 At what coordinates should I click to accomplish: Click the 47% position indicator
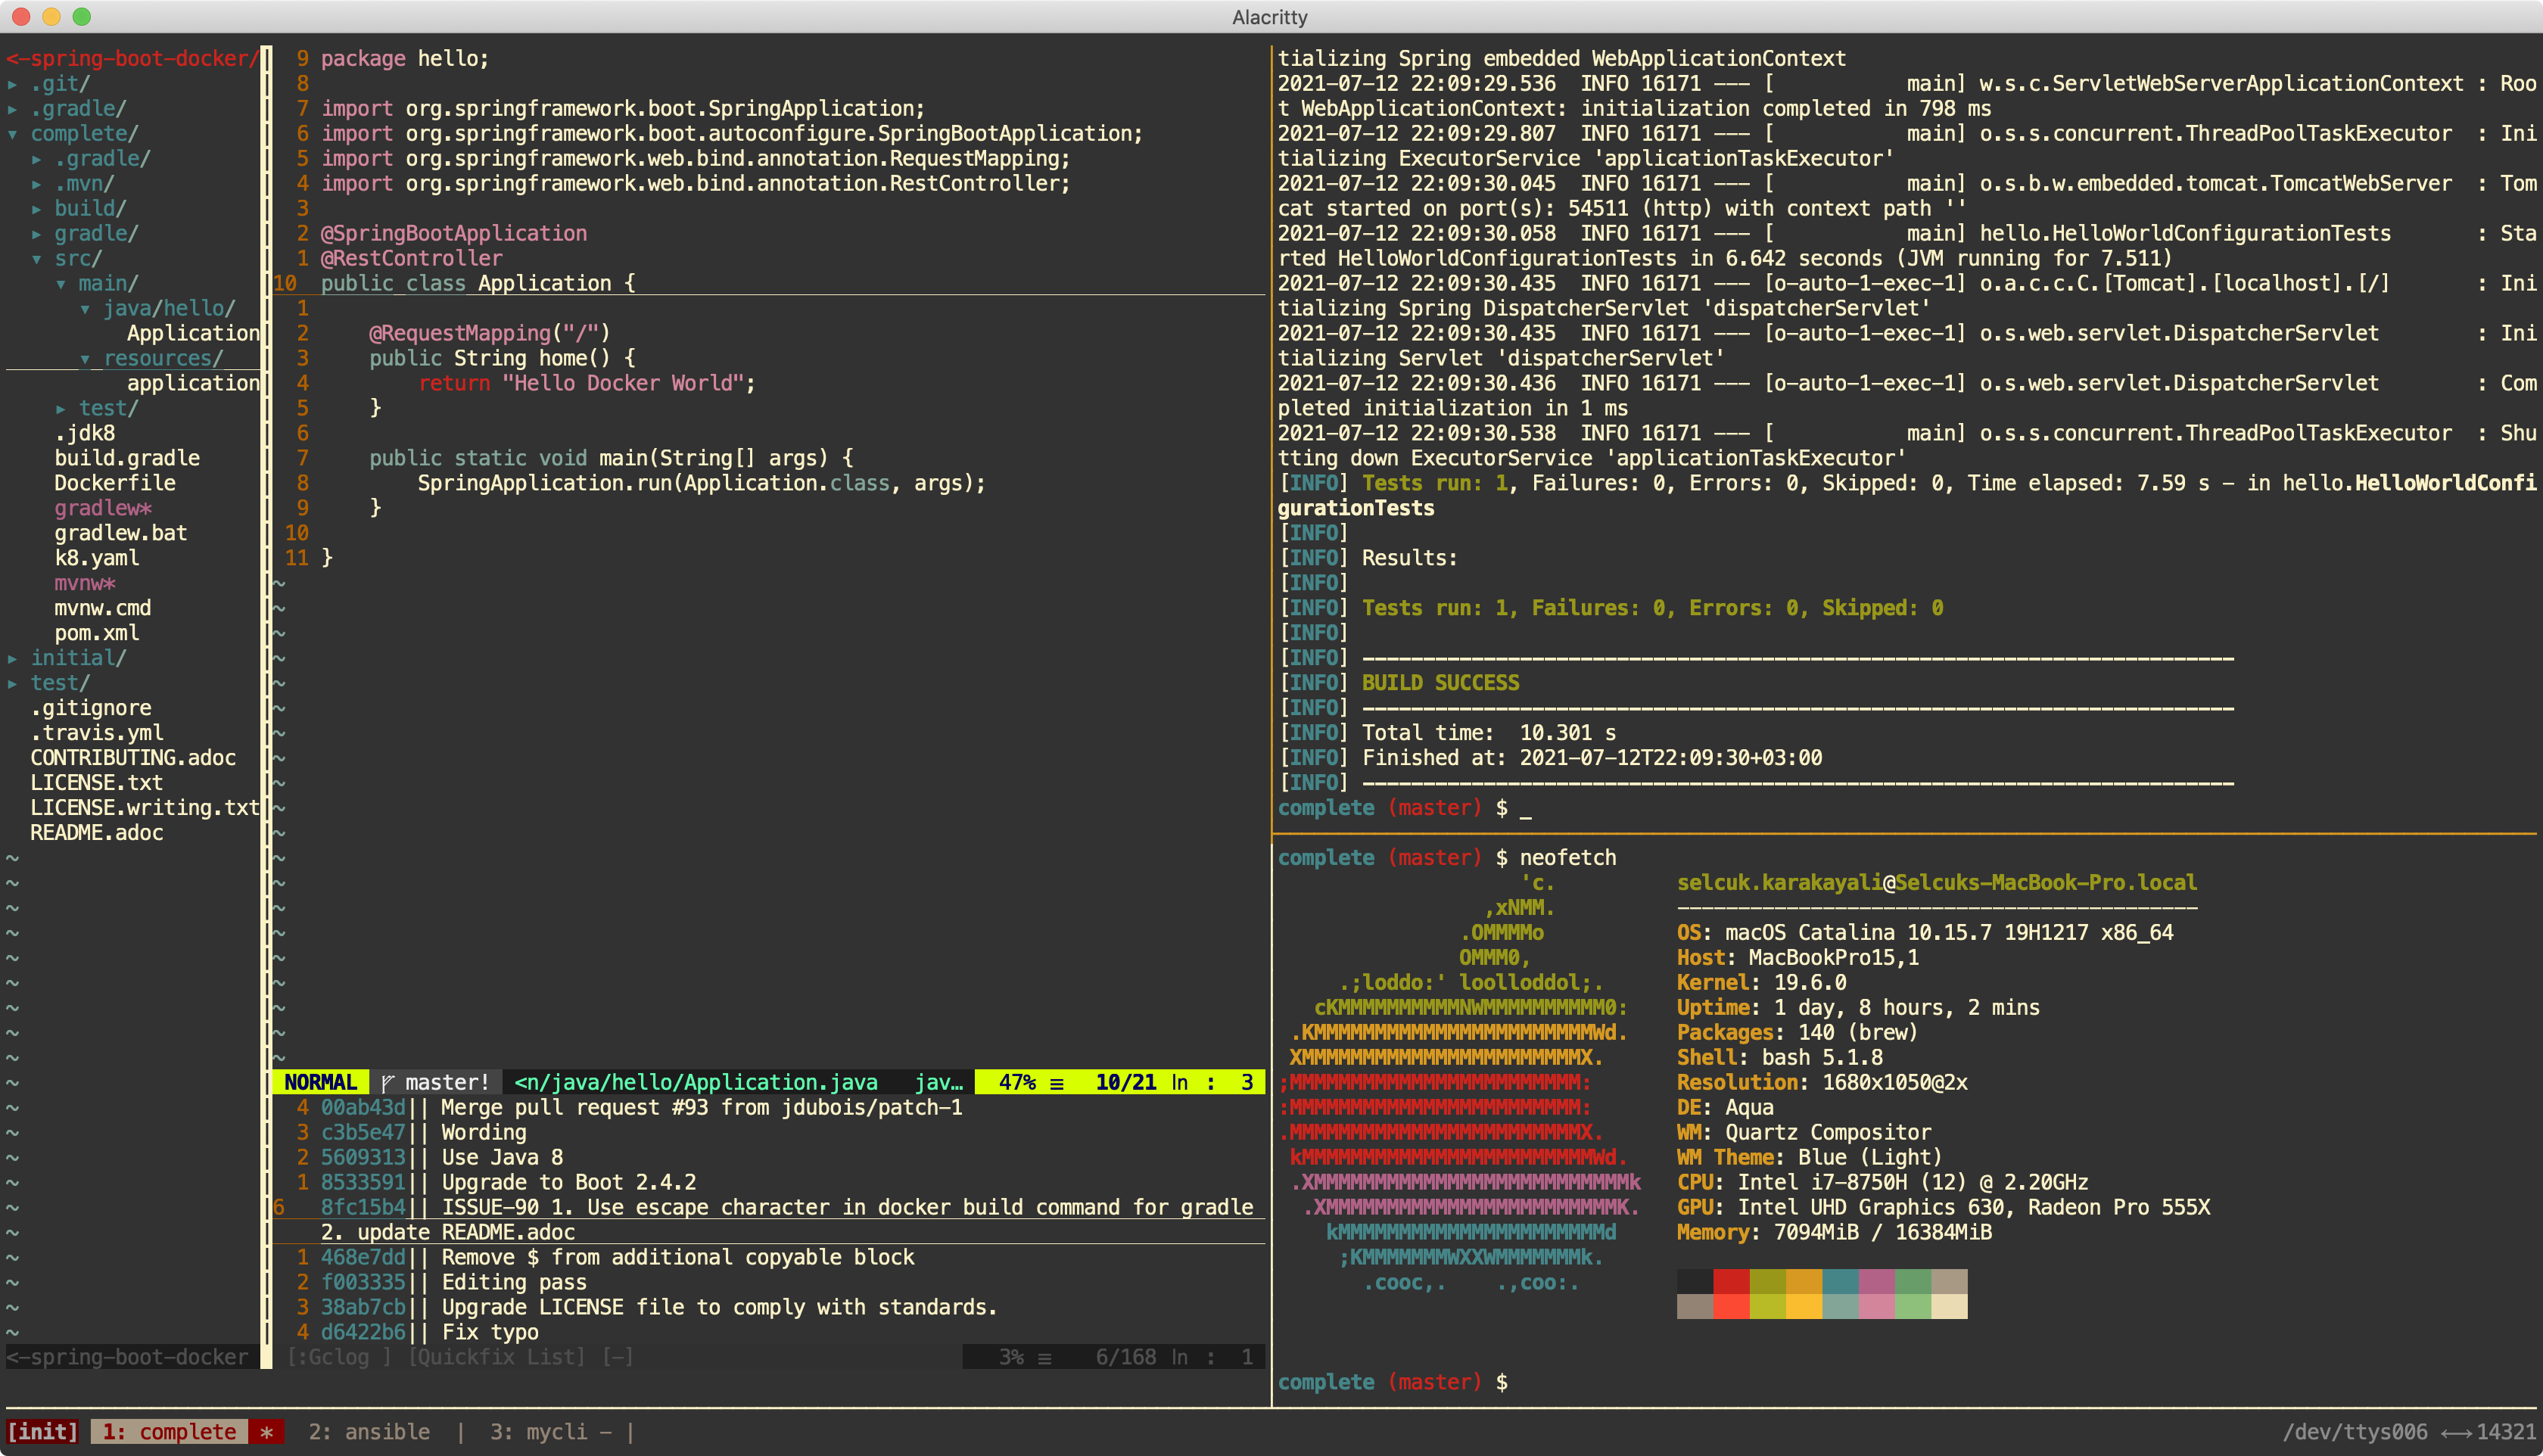click(x=1017, y=1082)
